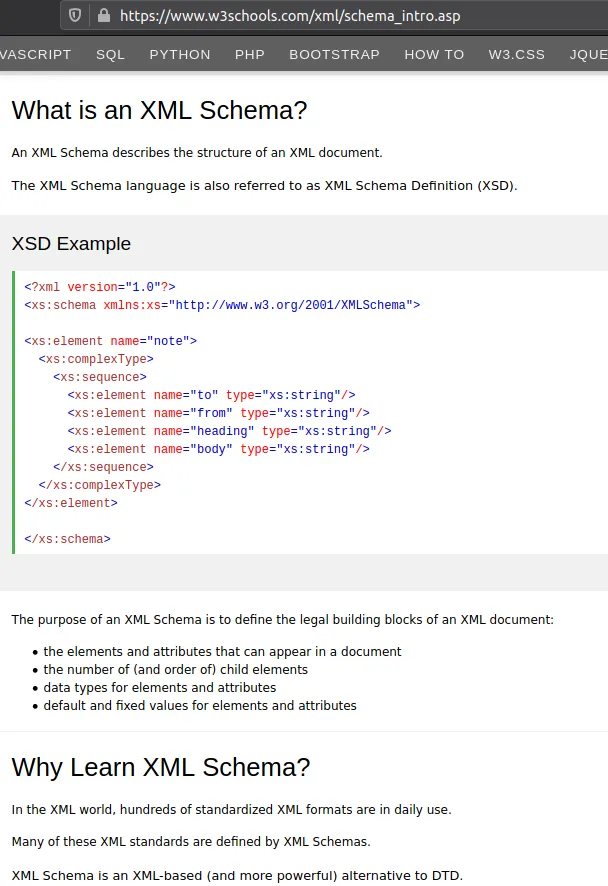This screenshot has width=608, height=886.
Task: Click the opening xs:complexType code line
Action: (x=96, y=359)
